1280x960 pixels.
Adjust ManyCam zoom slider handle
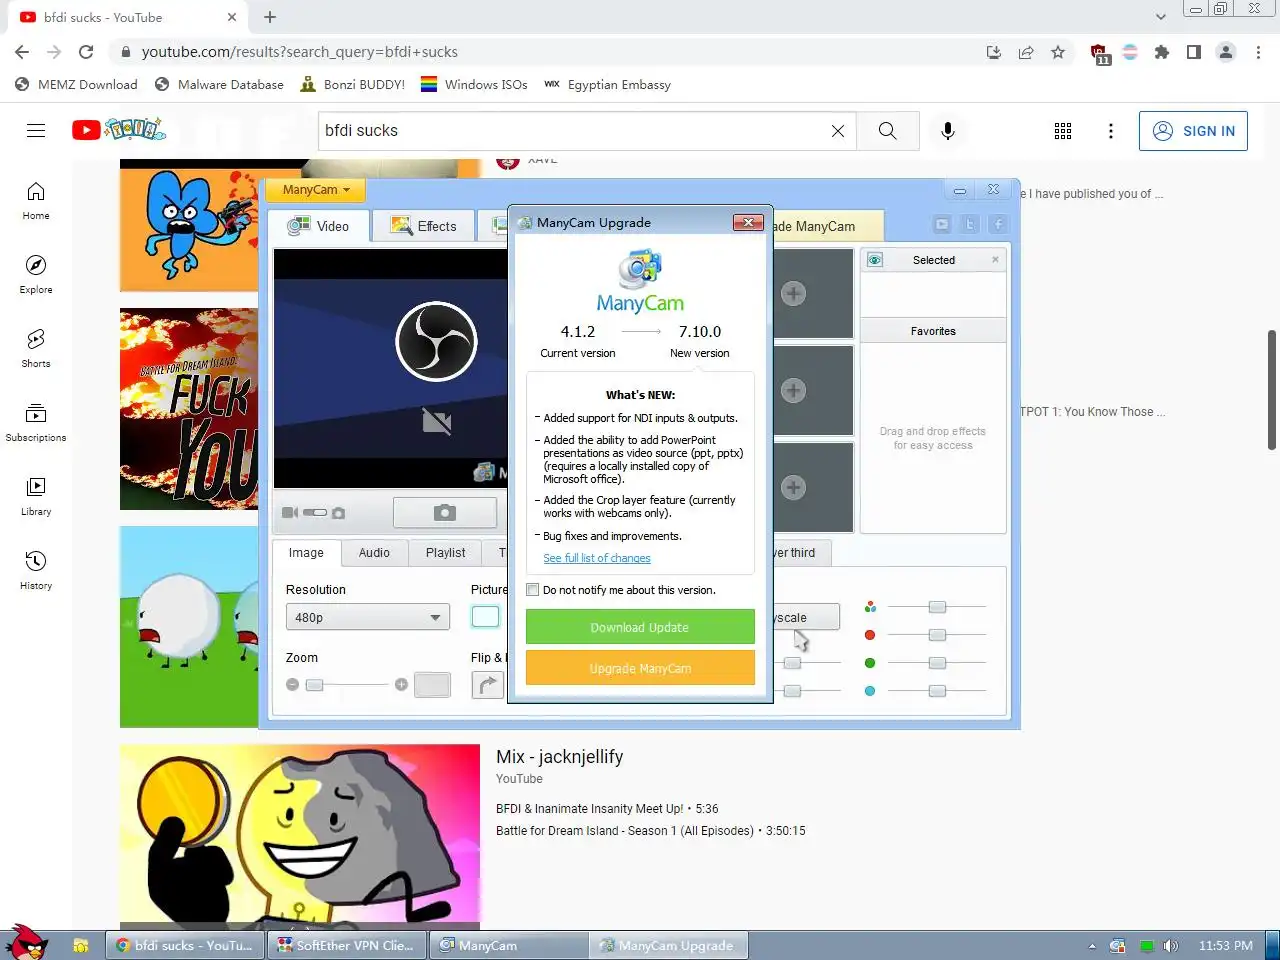(314, 685)
